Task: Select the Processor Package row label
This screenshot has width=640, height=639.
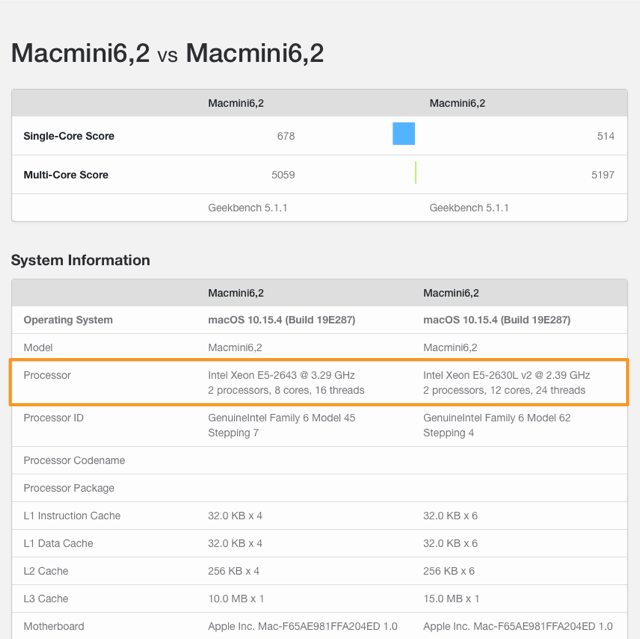Action: point(69,488)
